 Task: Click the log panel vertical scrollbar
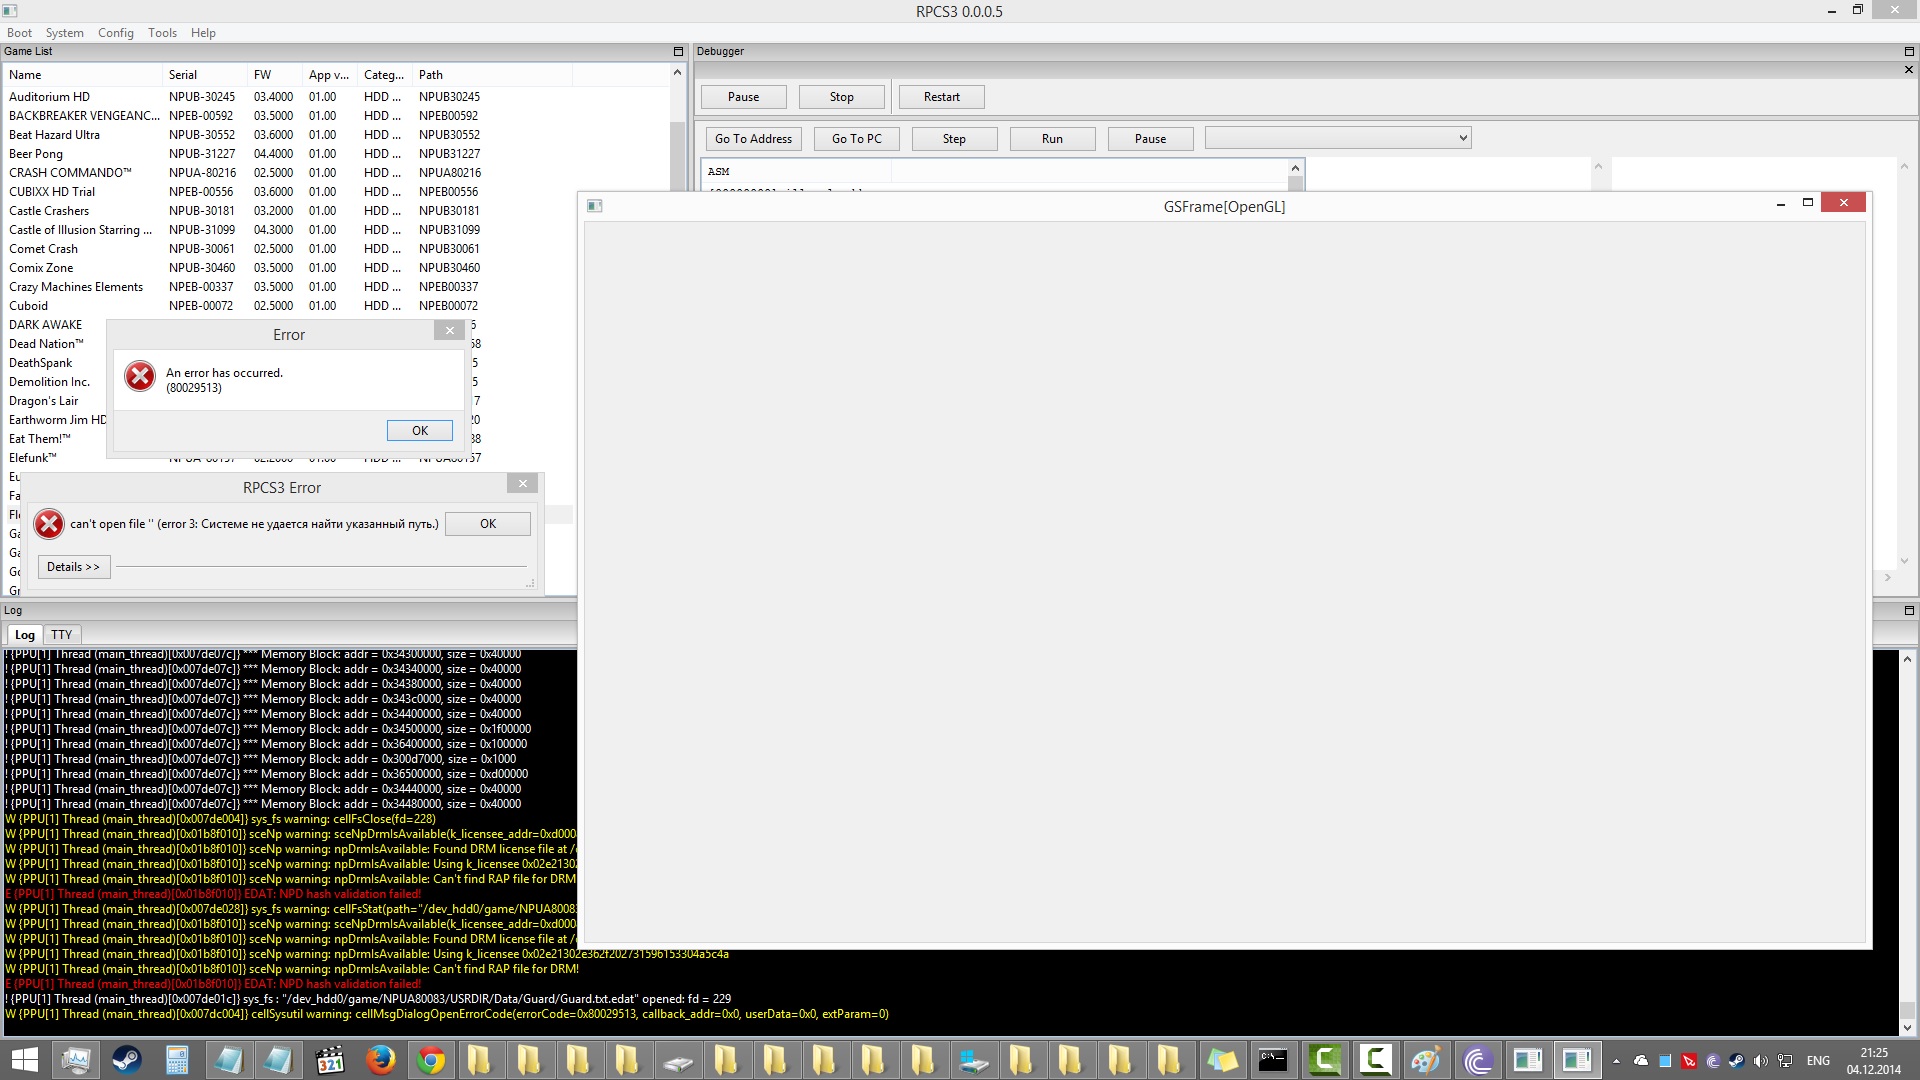1907,840
